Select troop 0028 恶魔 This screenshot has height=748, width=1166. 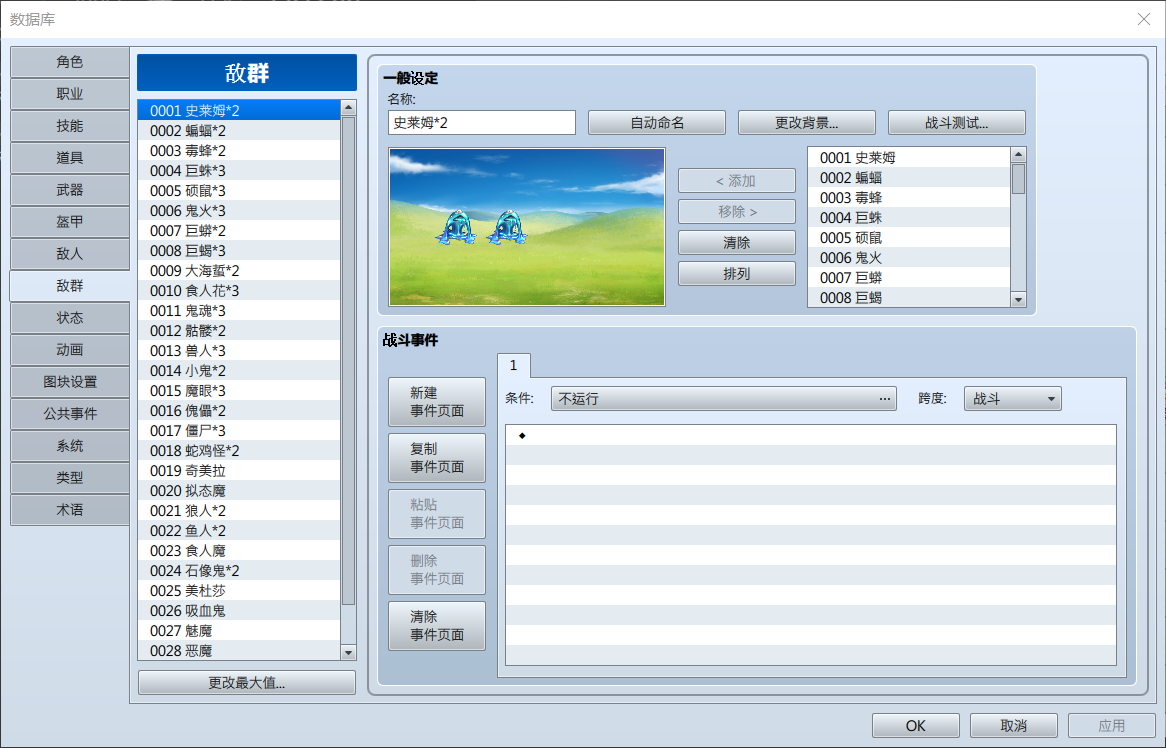tap(239, 651)
